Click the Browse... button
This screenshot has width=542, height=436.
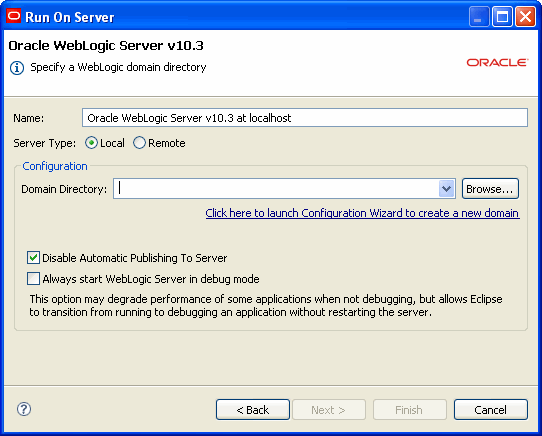tap(490, 189)
